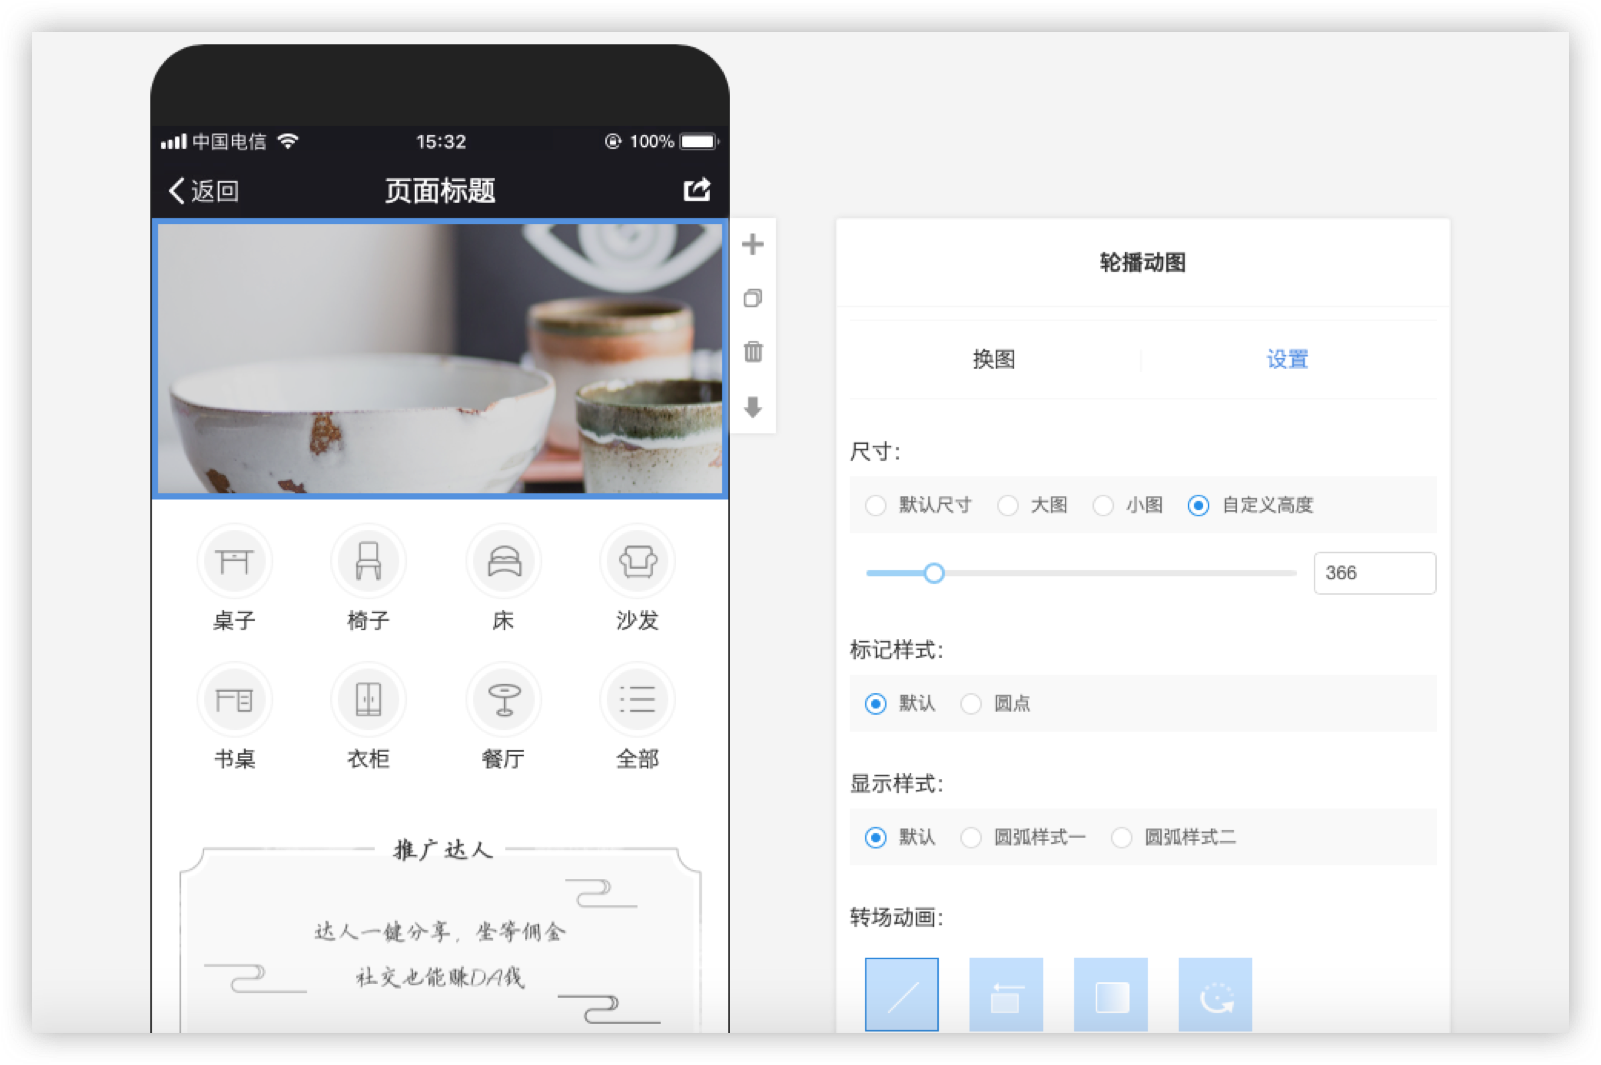
Task: Move the carousel down with the arrow icon
Action: (x=753, y=407)
